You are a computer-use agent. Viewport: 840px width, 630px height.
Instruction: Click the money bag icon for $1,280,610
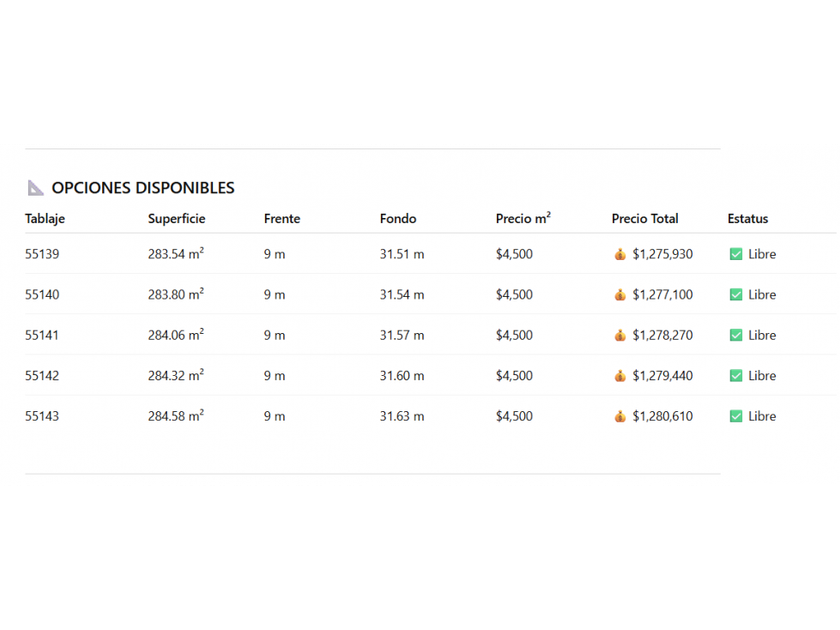tap(620, 416)
